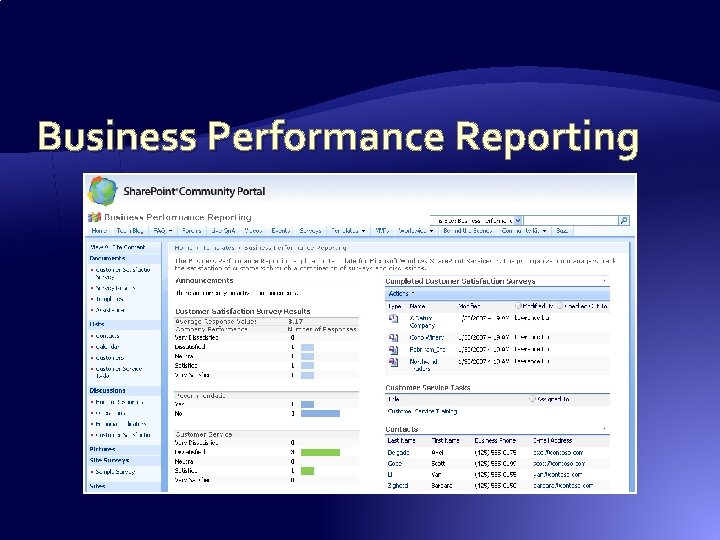Open the Customer Service Training task
The width and height of the screenshot is (720, 540).
[422, 411]
